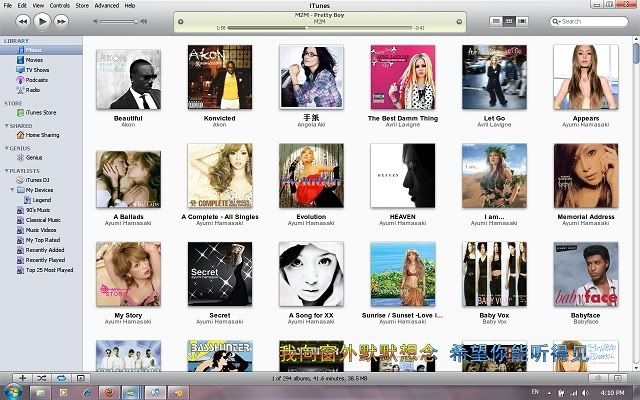Viewport: 640px width, 400px height.
Task: Open the Radio section
Action: coord(33,91)
